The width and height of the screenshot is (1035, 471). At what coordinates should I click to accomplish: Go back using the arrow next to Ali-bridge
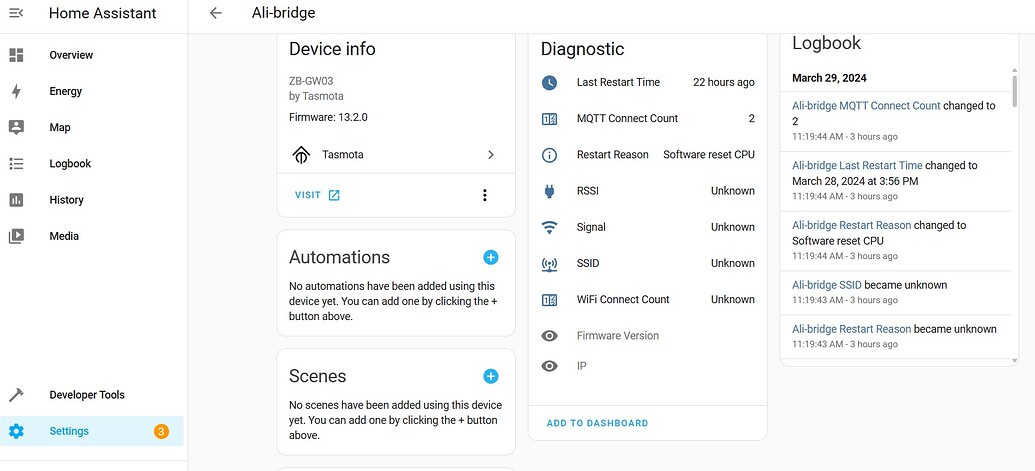click(215, 13)
